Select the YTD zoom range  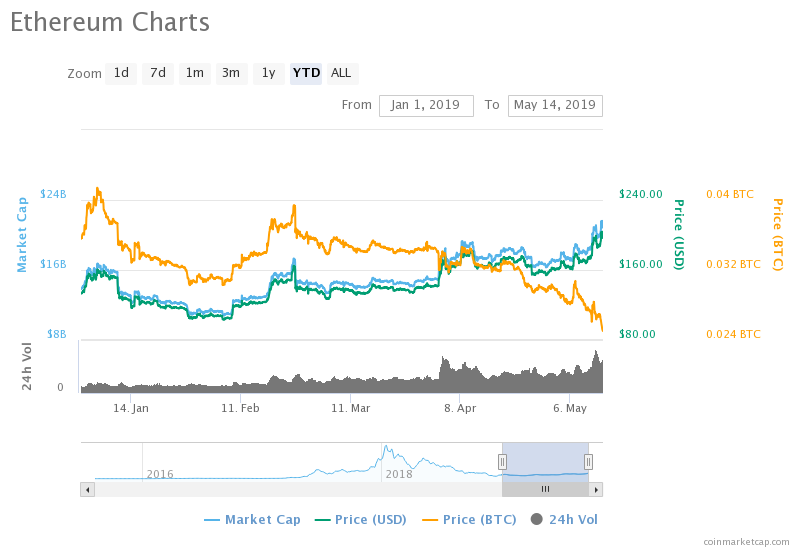click(306, 73)
